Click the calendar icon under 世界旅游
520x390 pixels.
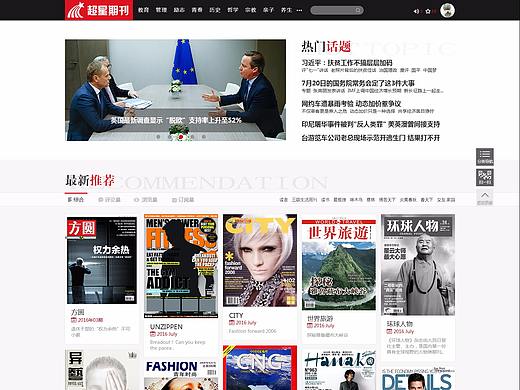click(x=310, y=326)
